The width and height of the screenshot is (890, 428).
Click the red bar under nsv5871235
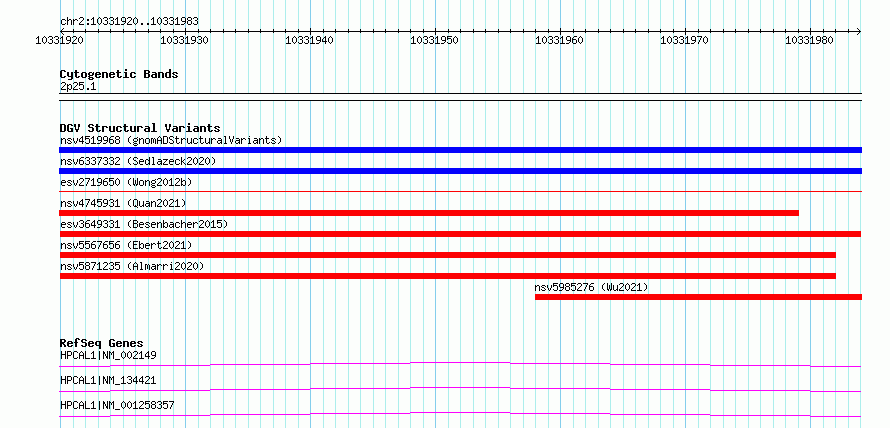pyautogui.click(x=448, y=276)
